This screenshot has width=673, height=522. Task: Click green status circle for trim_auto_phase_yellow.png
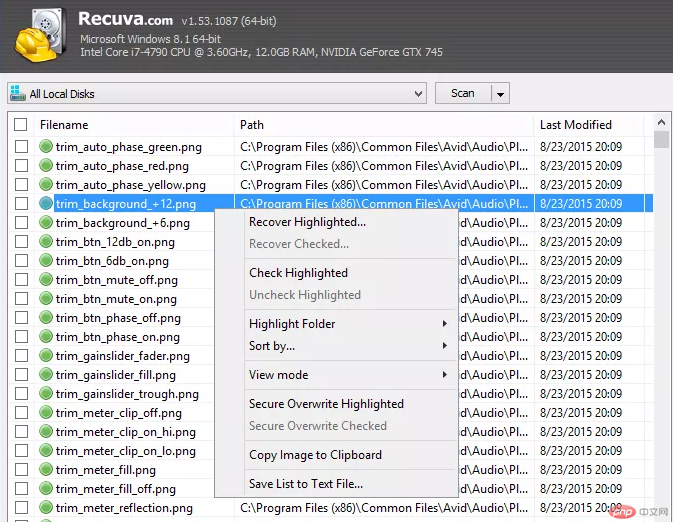46,185
